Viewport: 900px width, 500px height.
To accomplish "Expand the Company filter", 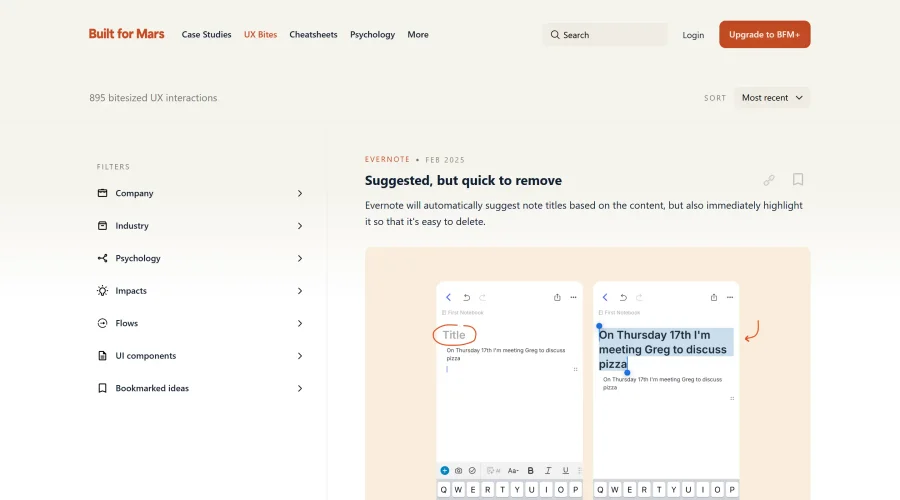I will click(x=200, y=193).
